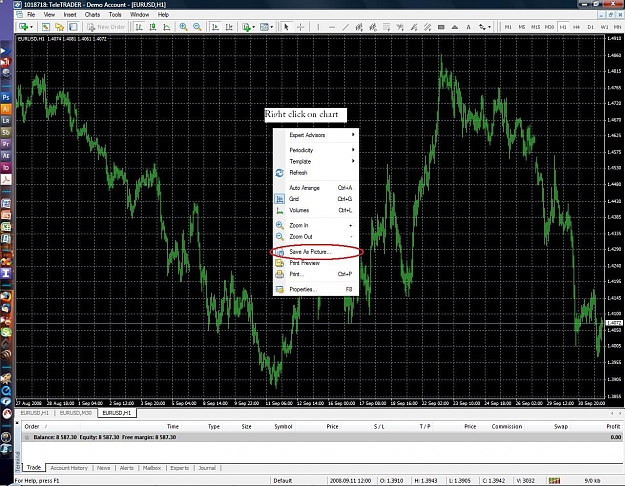Open Illustrator from the taskbar
The image size is (625, 486).
[6, 109]
